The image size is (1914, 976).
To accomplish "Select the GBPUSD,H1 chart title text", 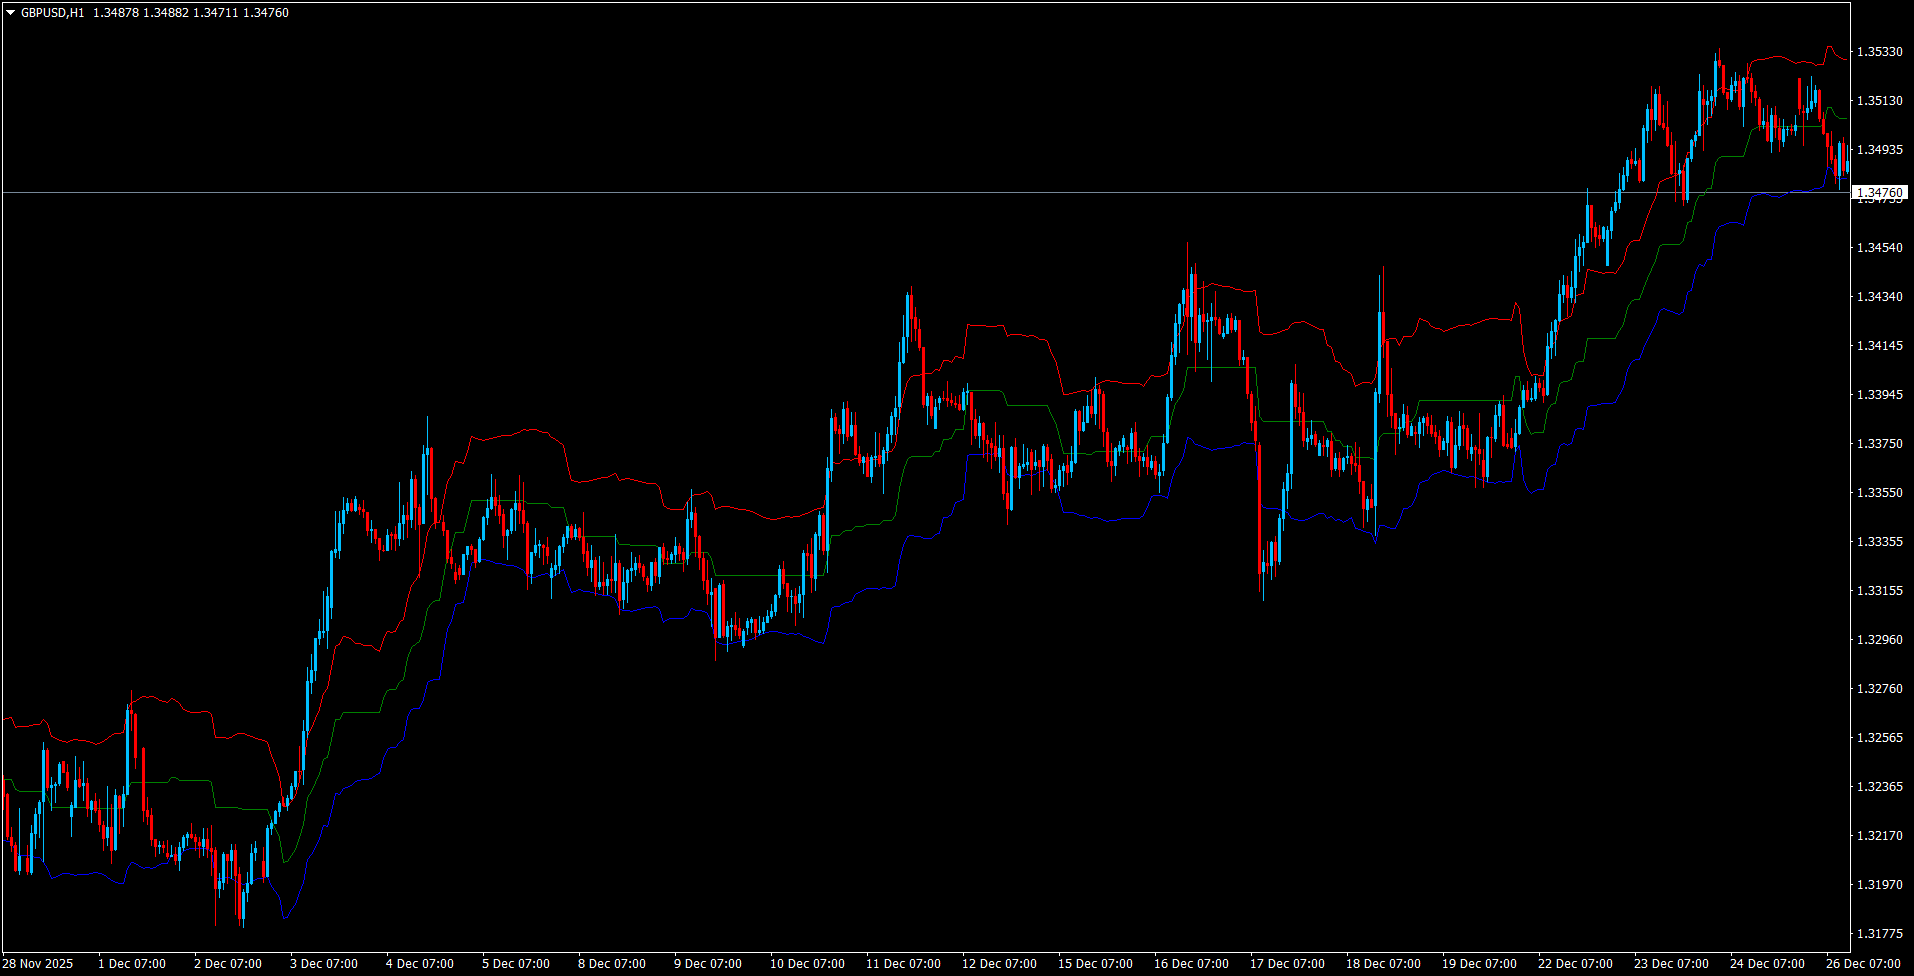I will 53,13.
